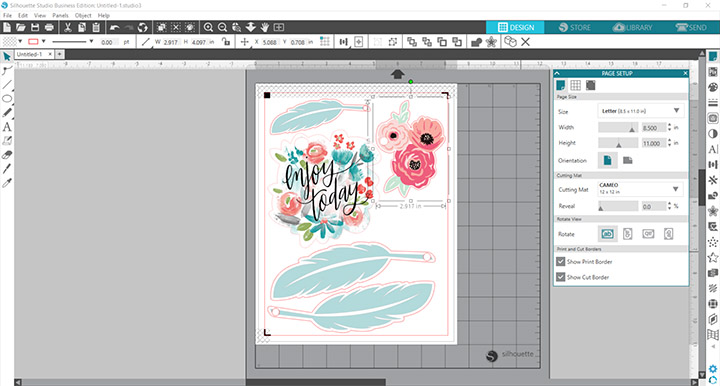Collapse the Page Setup panel chevron
This screenshot has height=386, width=720.
click(x=557, y=73)
